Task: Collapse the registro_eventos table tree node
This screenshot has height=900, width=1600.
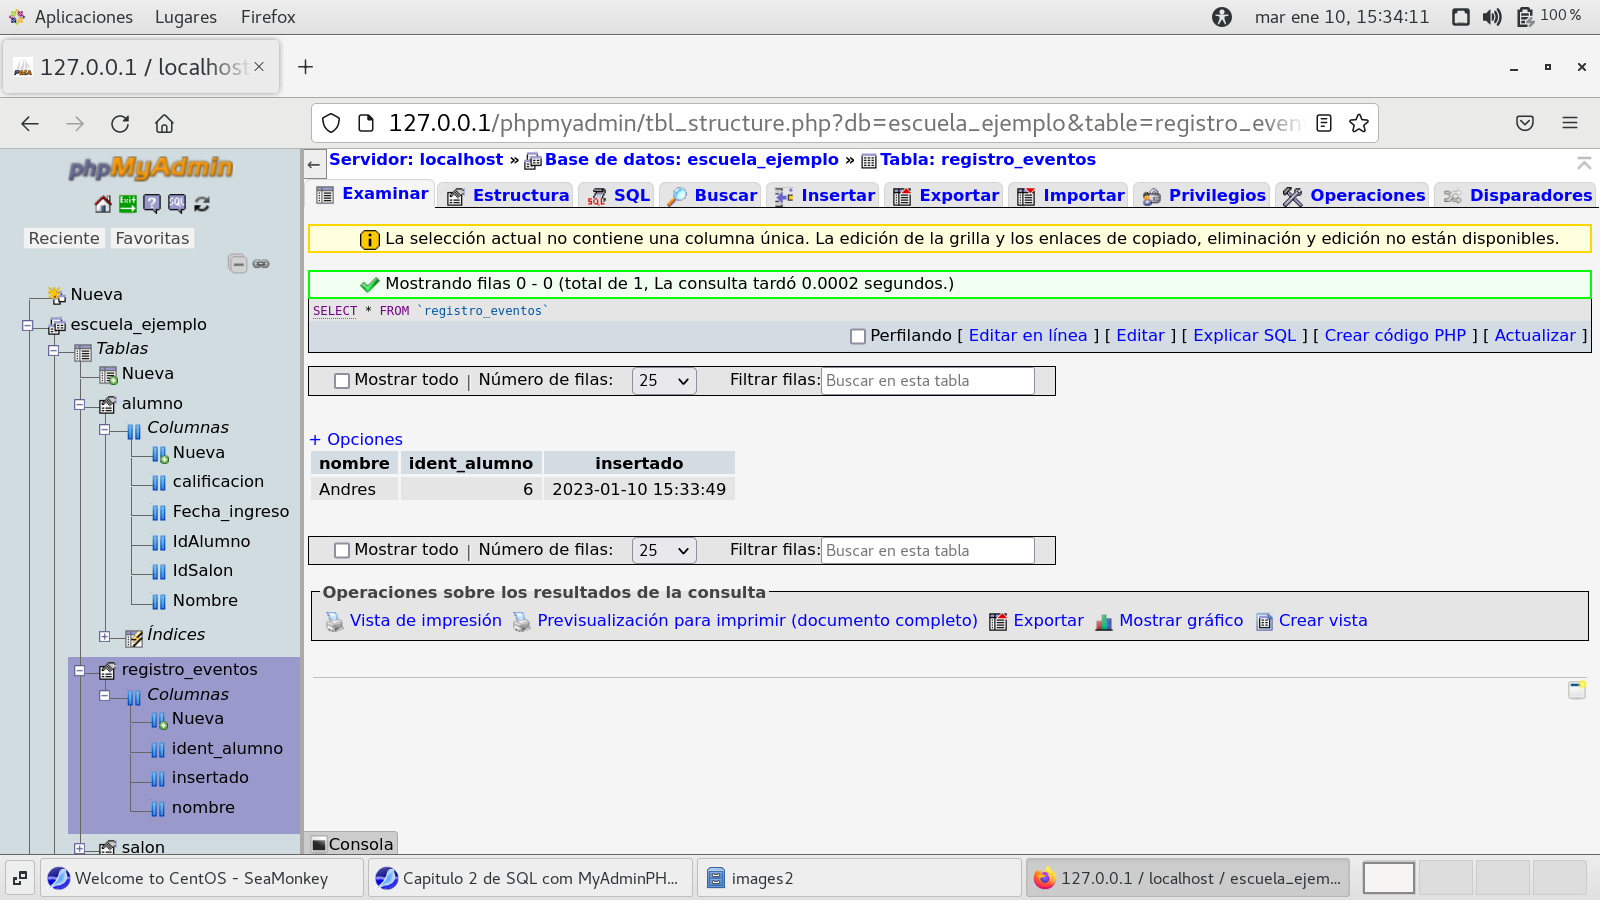Action: click(80, 671)
